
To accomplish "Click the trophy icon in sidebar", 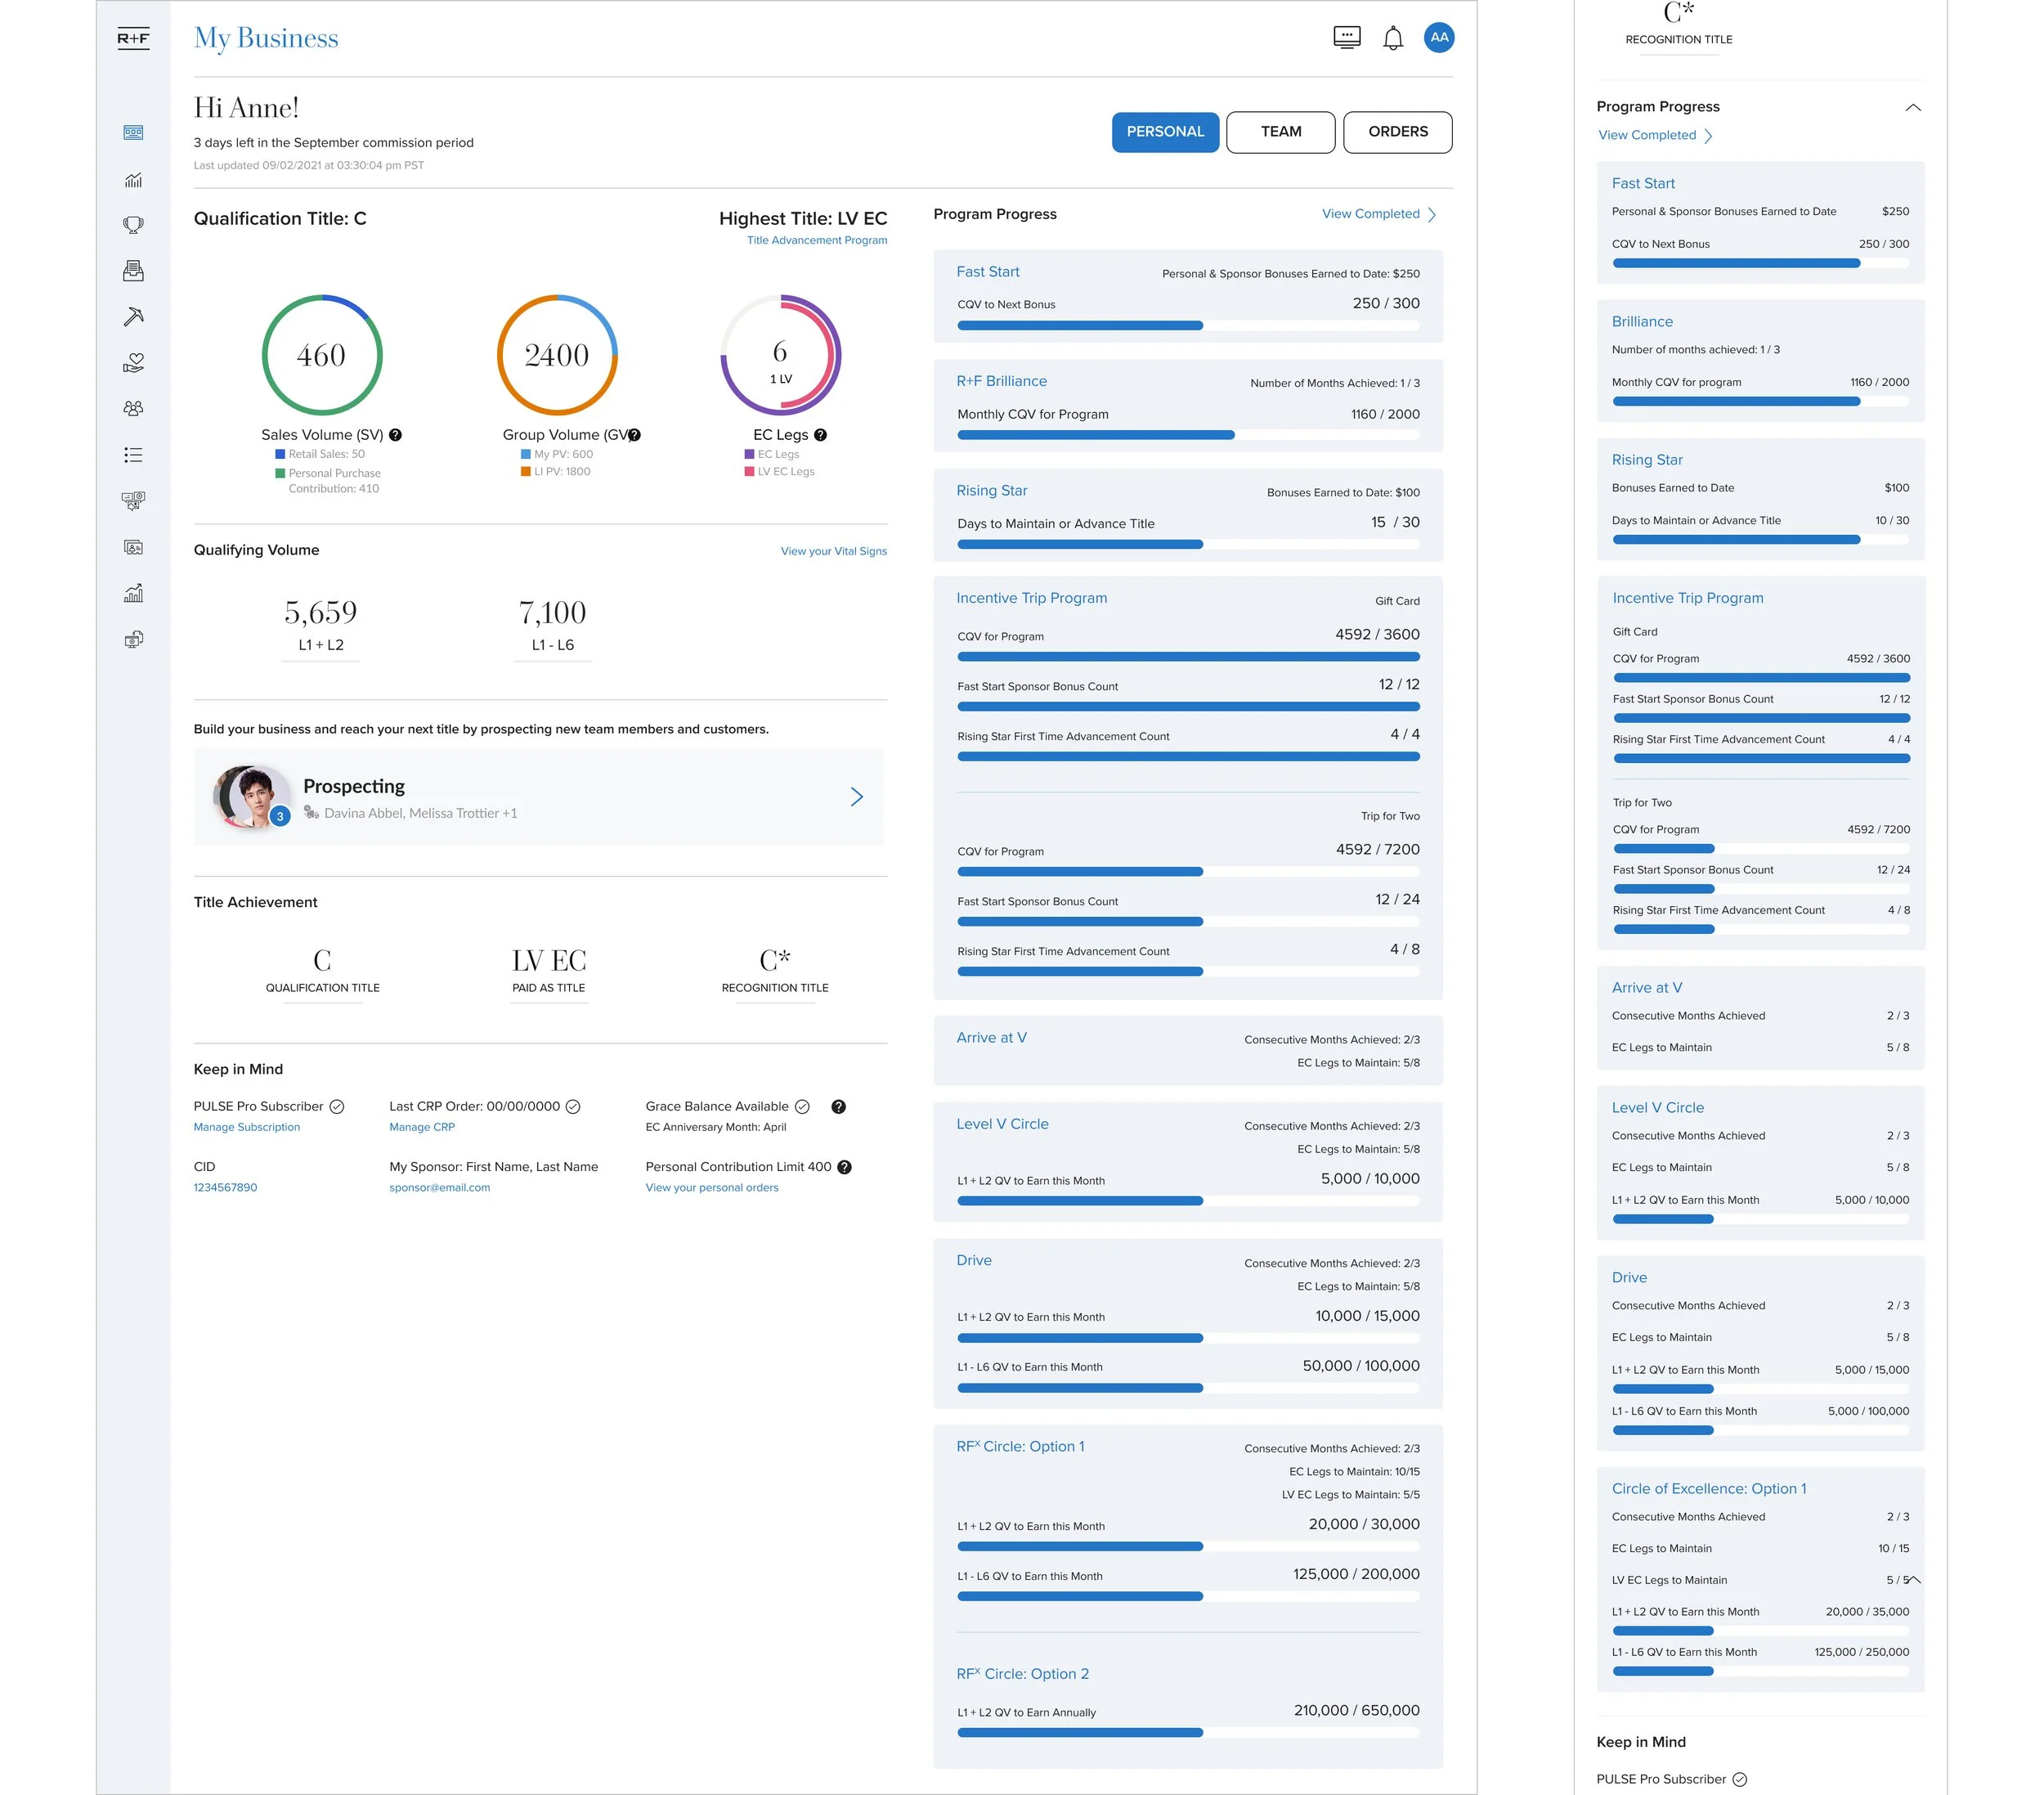I will pyautogui.click(x=133, y=225).
